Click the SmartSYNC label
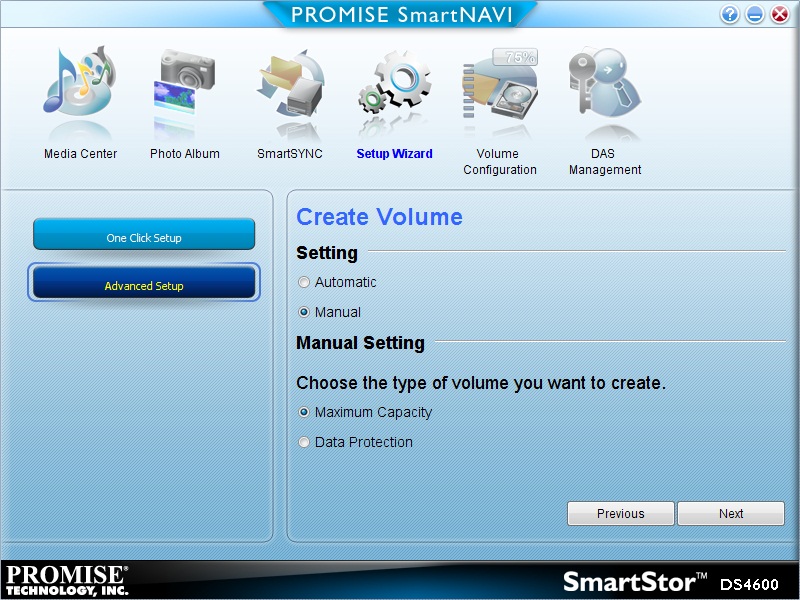The width and height of the screenshot is (800, 600). 290,154
